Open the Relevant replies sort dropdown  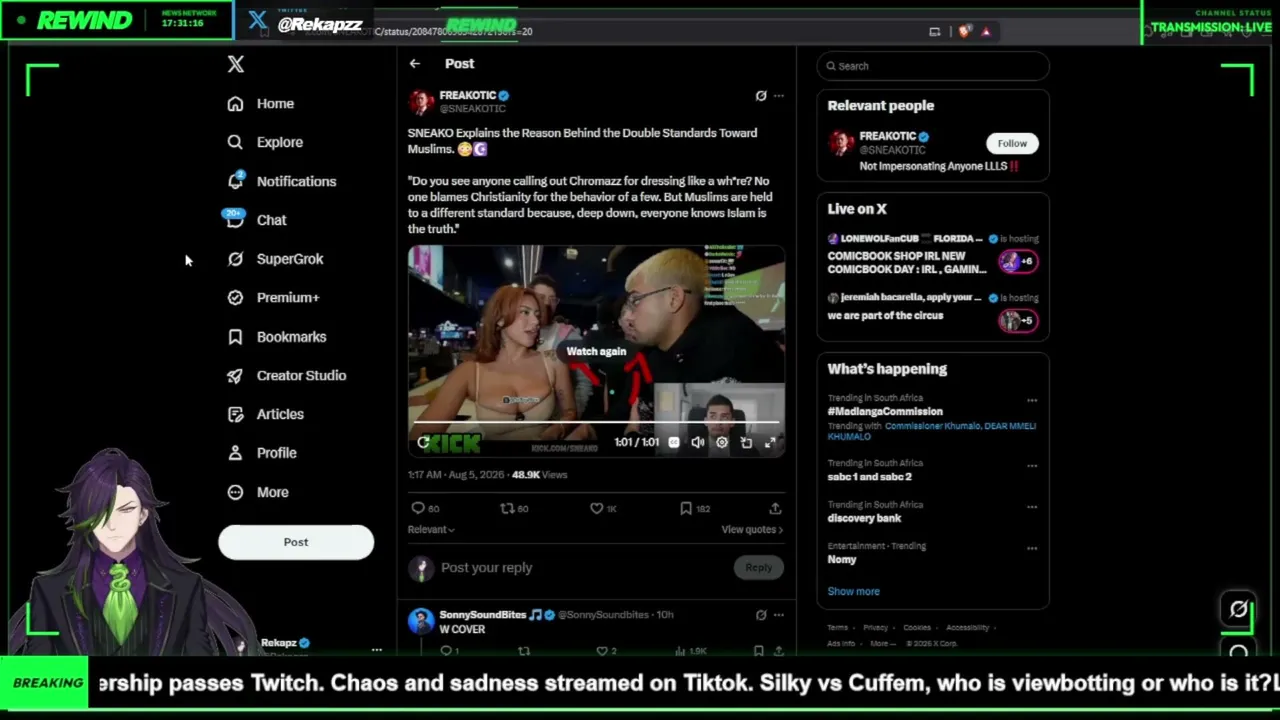[x=431, y=530]
